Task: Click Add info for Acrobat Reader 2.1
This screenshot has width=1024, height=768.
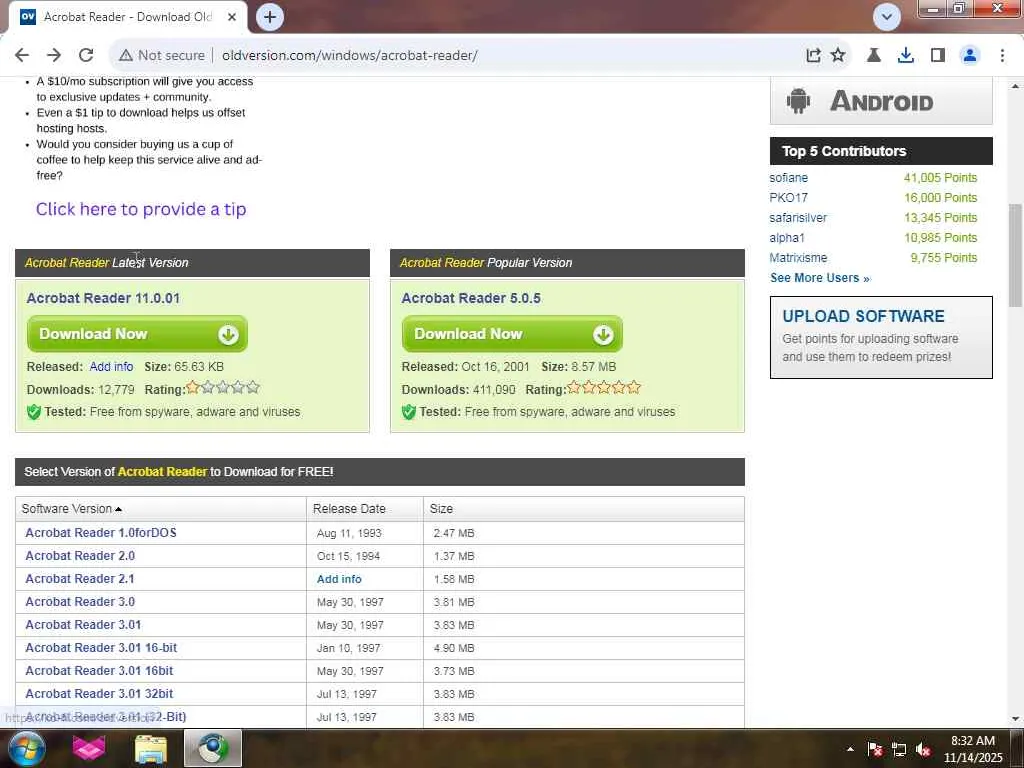Action: pos(339,579)
